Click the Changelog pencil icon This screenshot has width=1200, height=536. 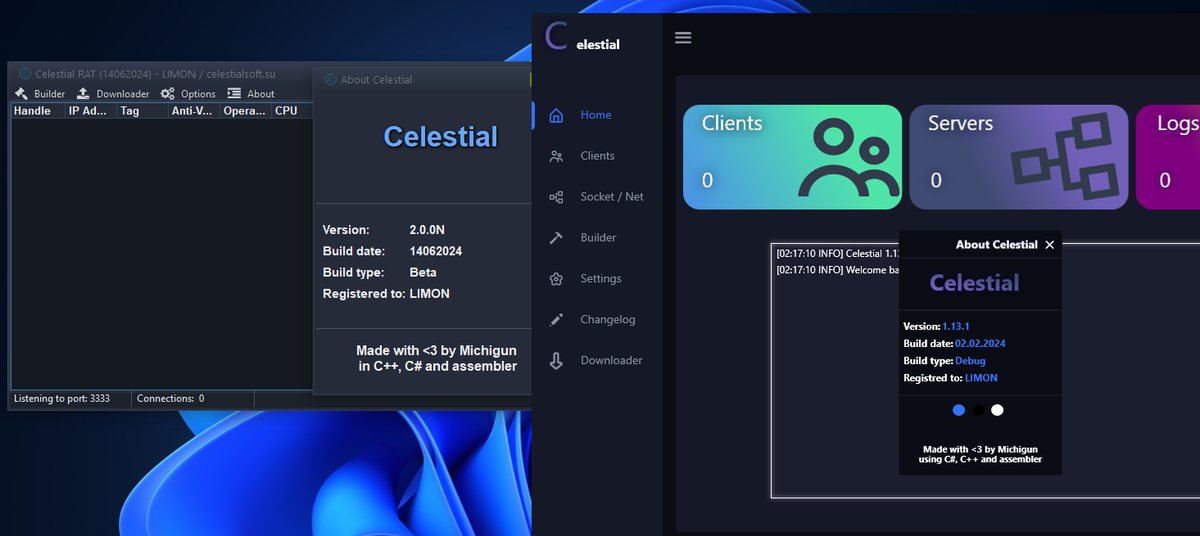[557, 320]
